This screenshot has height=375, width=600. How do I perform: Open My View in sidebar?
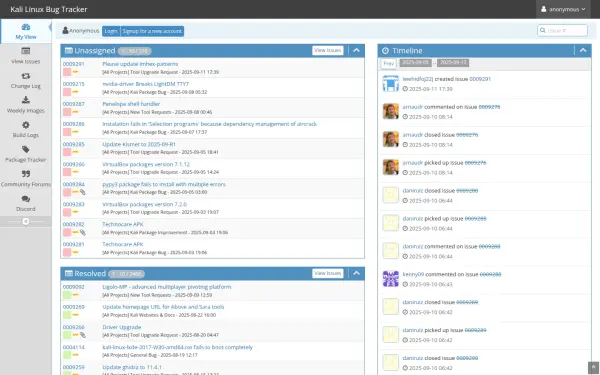click(x=26, y=31)
